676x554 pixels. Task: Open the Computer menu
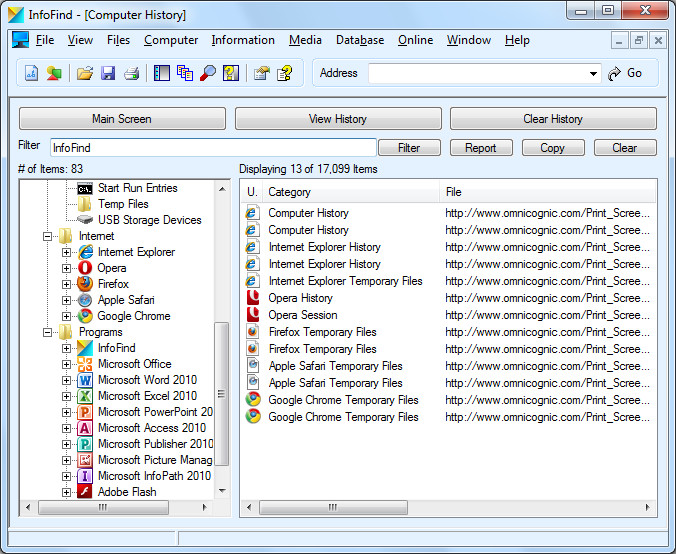pos(171,40)
